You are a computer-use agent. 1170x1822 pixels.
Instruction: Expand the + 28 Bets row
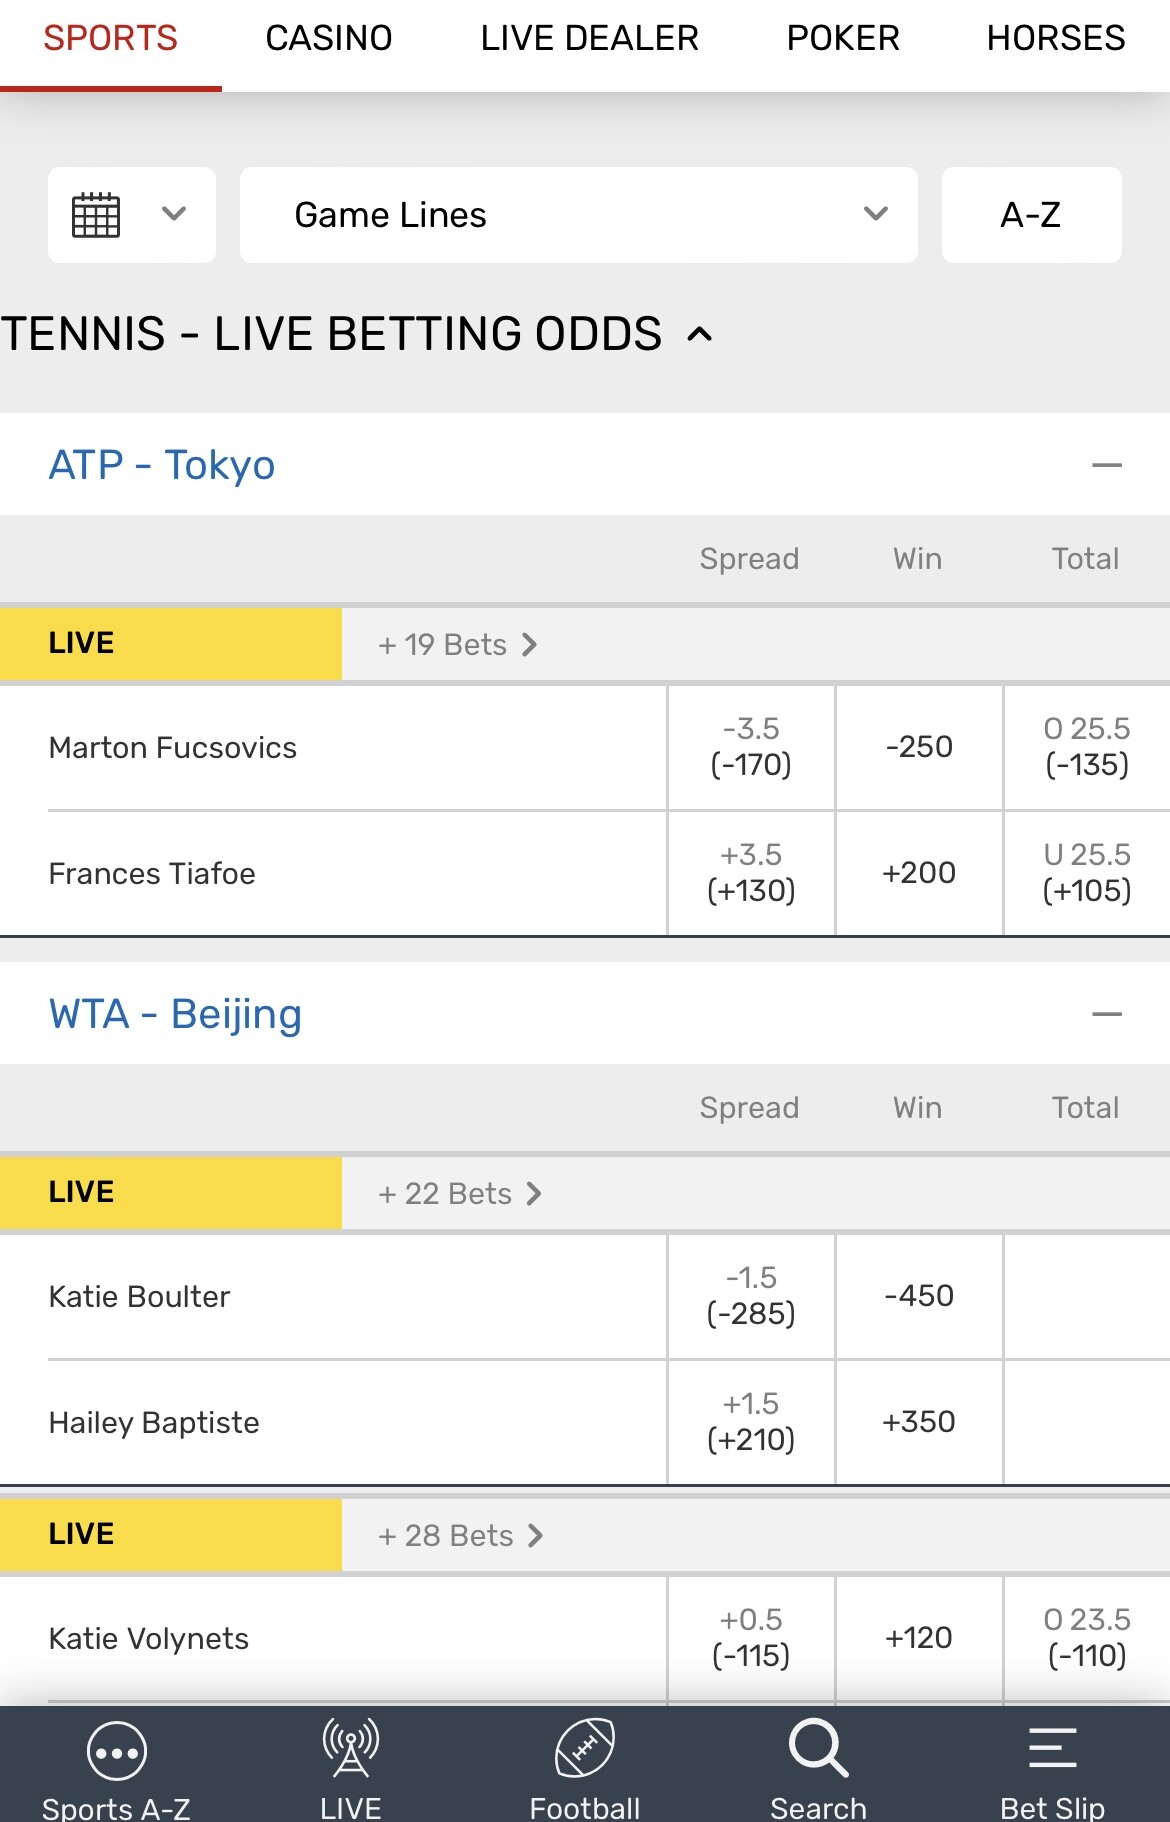[460, 1536]
